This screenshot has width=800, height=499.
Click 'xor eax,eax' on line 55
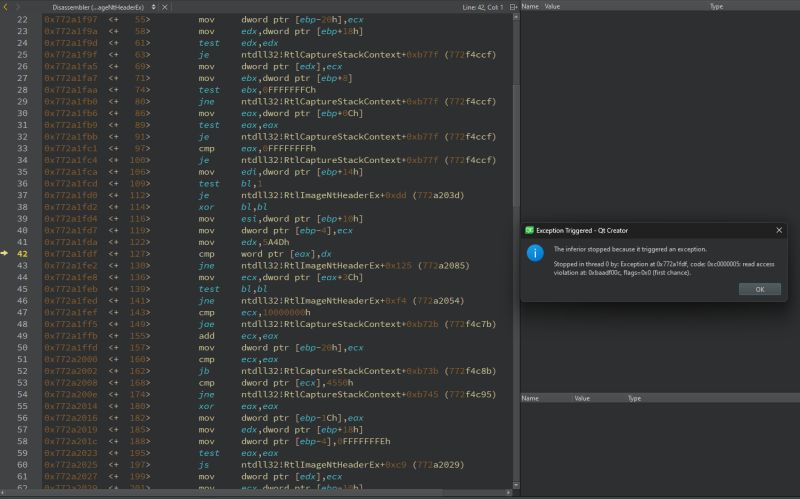click(x=238, y=406)
